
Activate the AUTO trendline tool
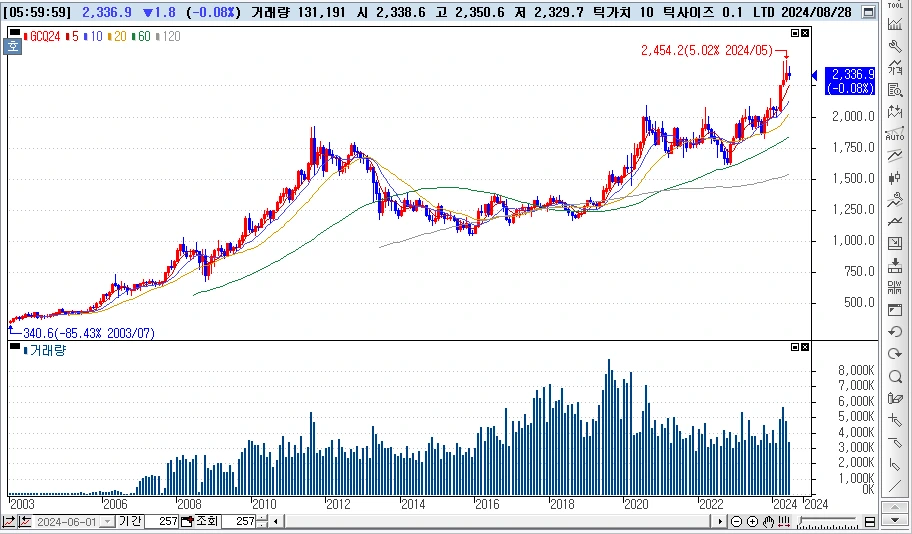(895, 134)
